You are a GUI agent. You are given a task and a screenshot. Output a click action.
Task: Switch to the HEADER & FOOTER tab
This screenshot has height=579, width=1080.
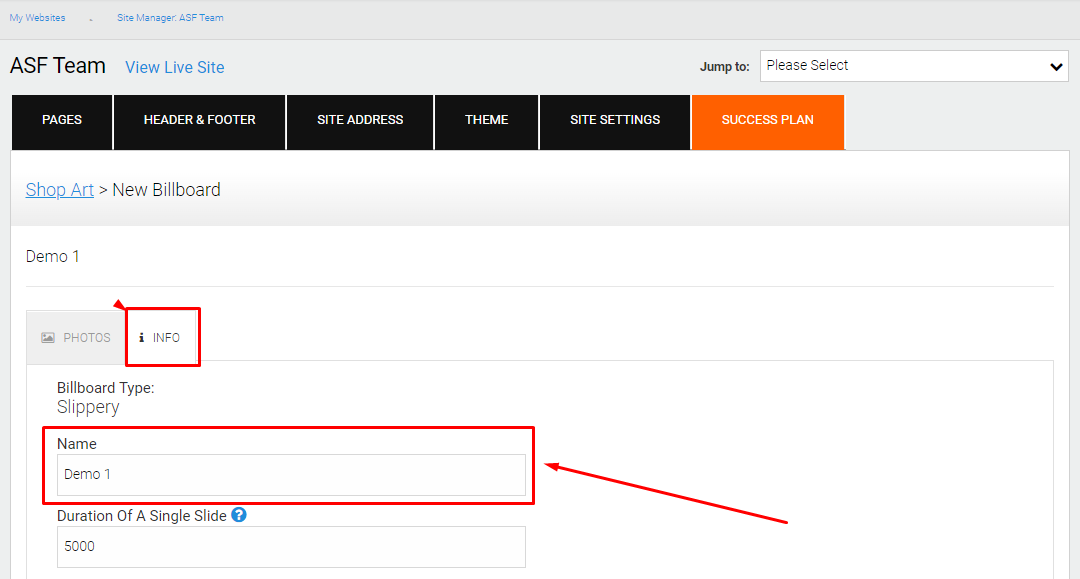pyautogui.click(x=200, y=122)
